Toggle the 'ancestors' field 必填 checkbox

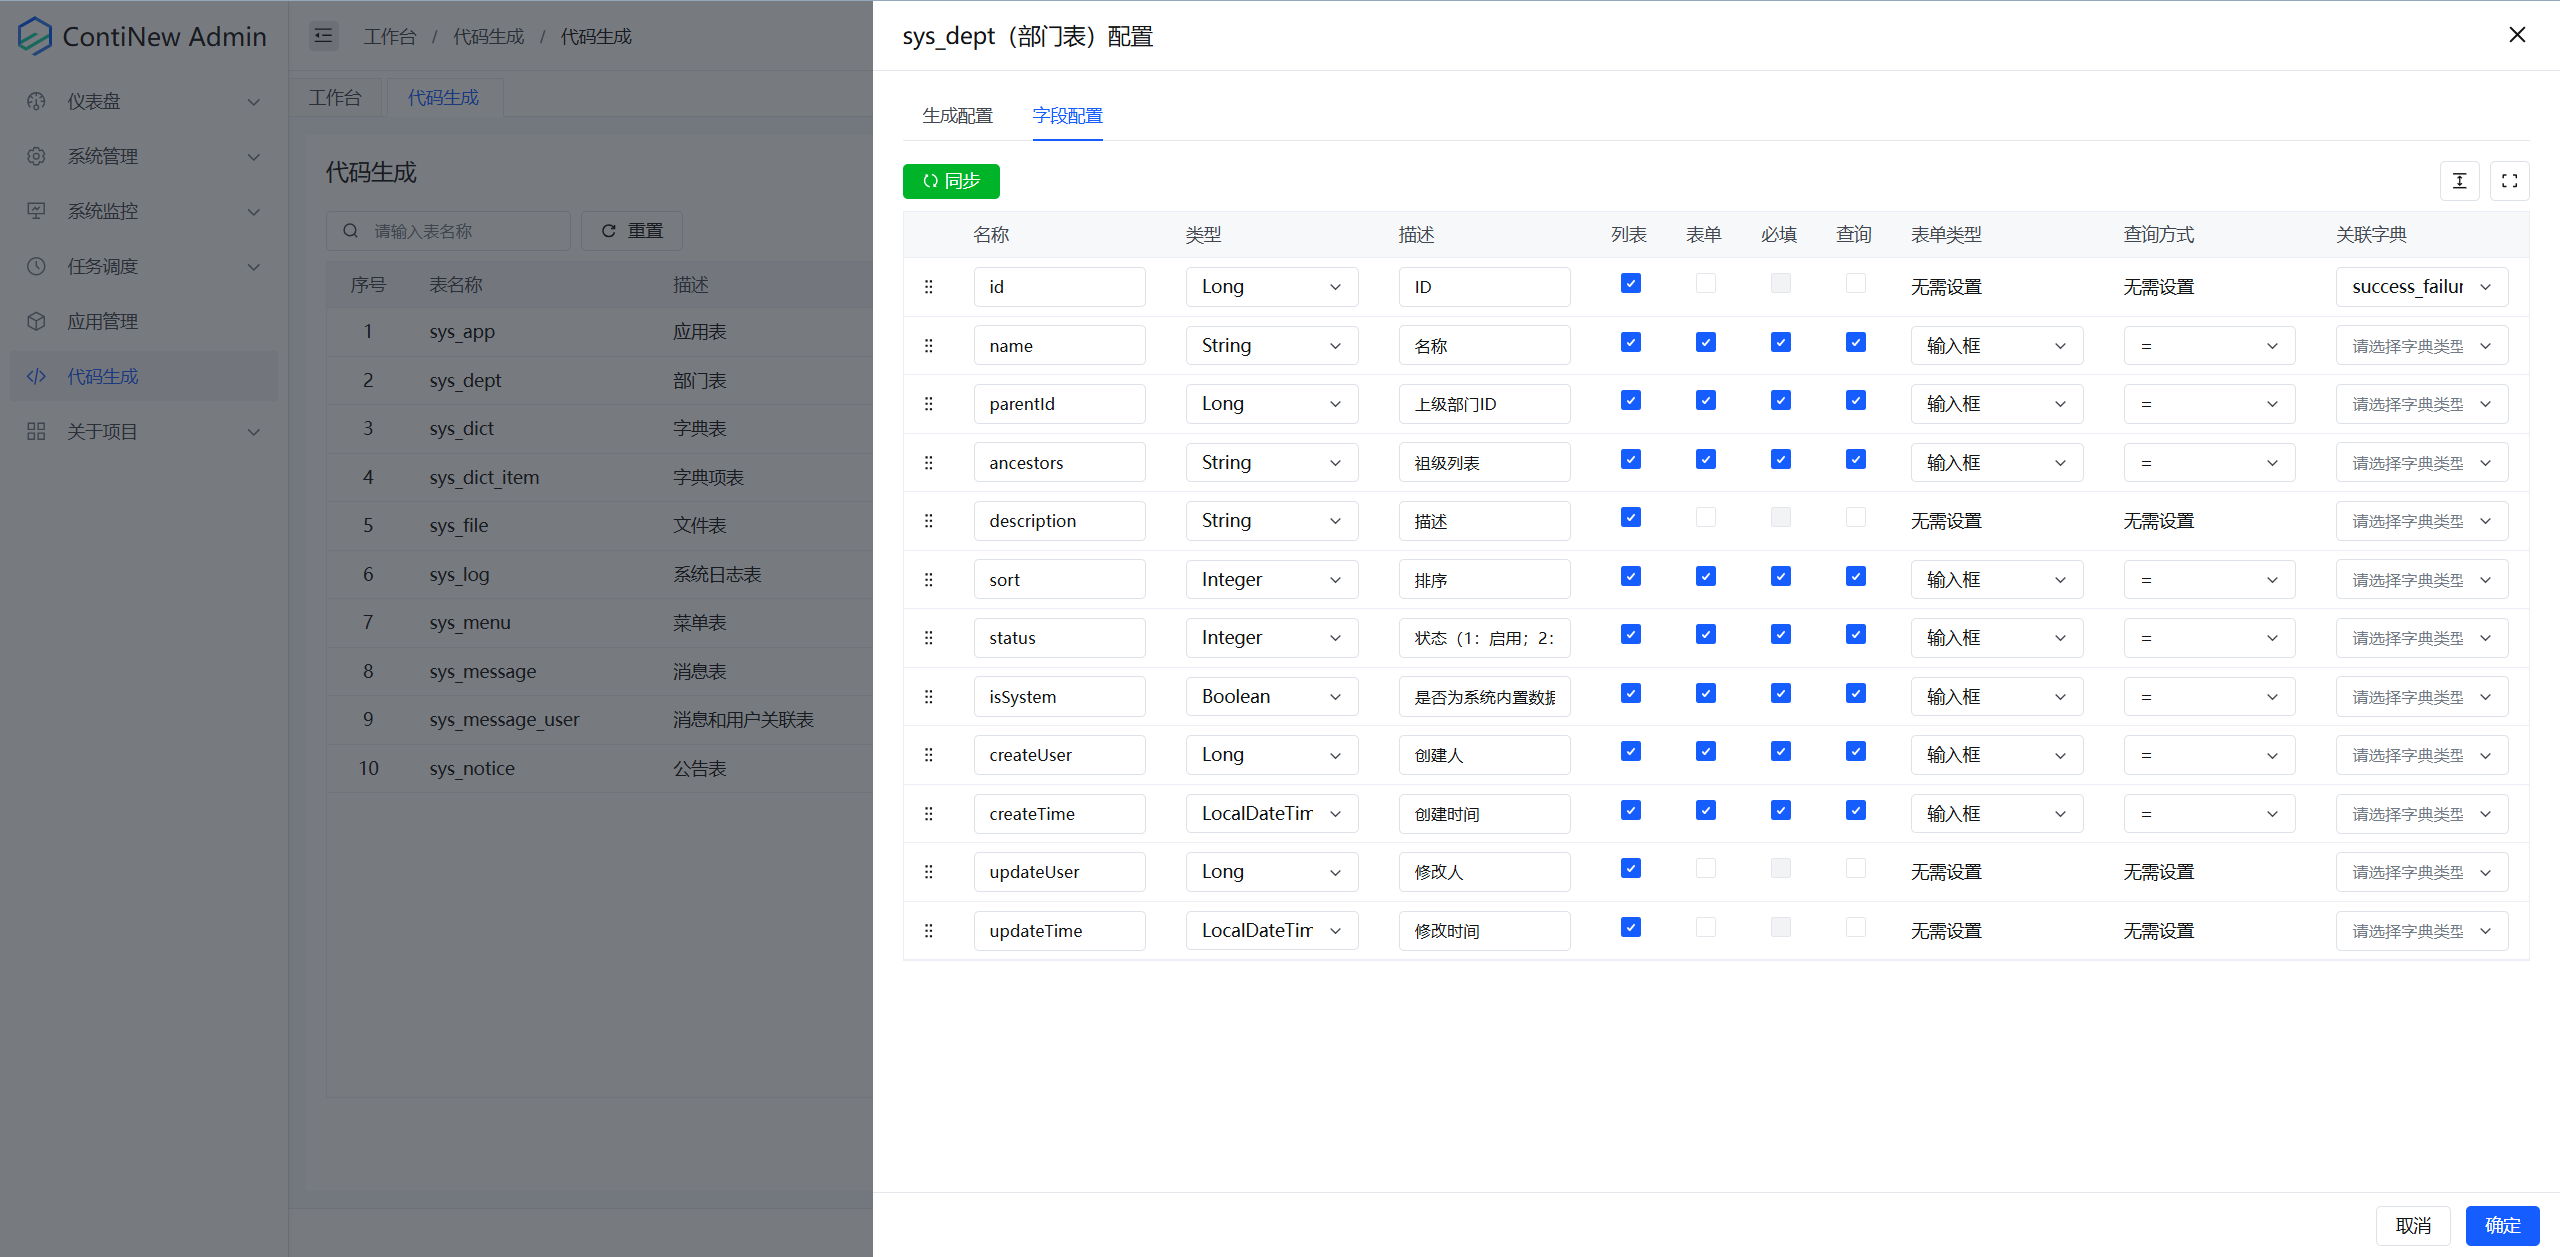[1781, 460]
